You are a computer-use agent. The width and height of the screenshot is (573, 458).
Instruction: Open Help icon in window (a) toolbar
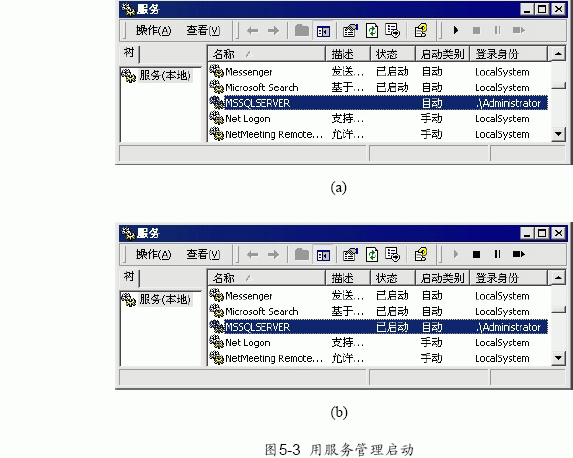(421, 31)
